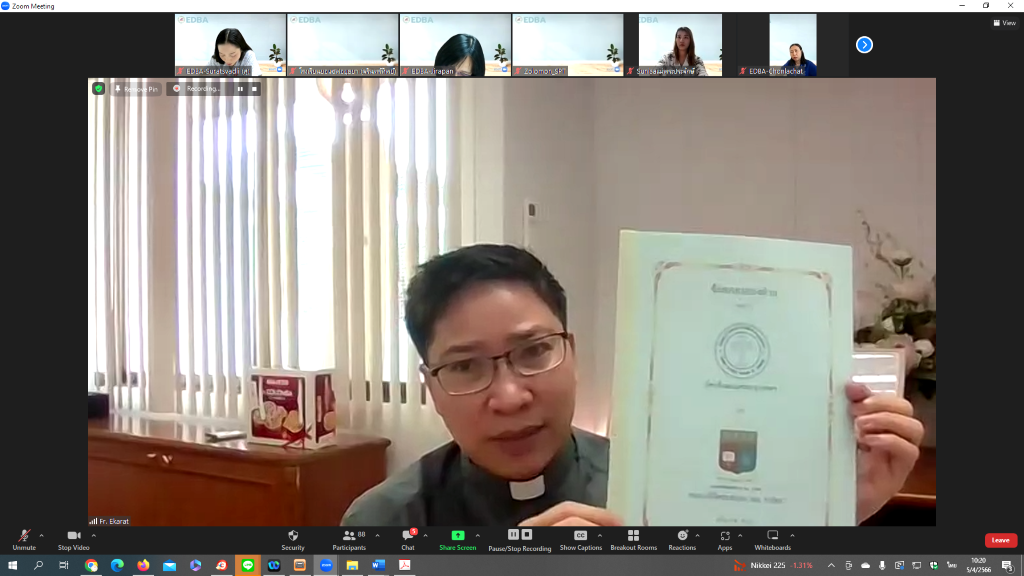Open File Explorer from the taskbar
The width and height of the screenshot is (1024, 576).
pyautogui.click(x=352, y=565)
